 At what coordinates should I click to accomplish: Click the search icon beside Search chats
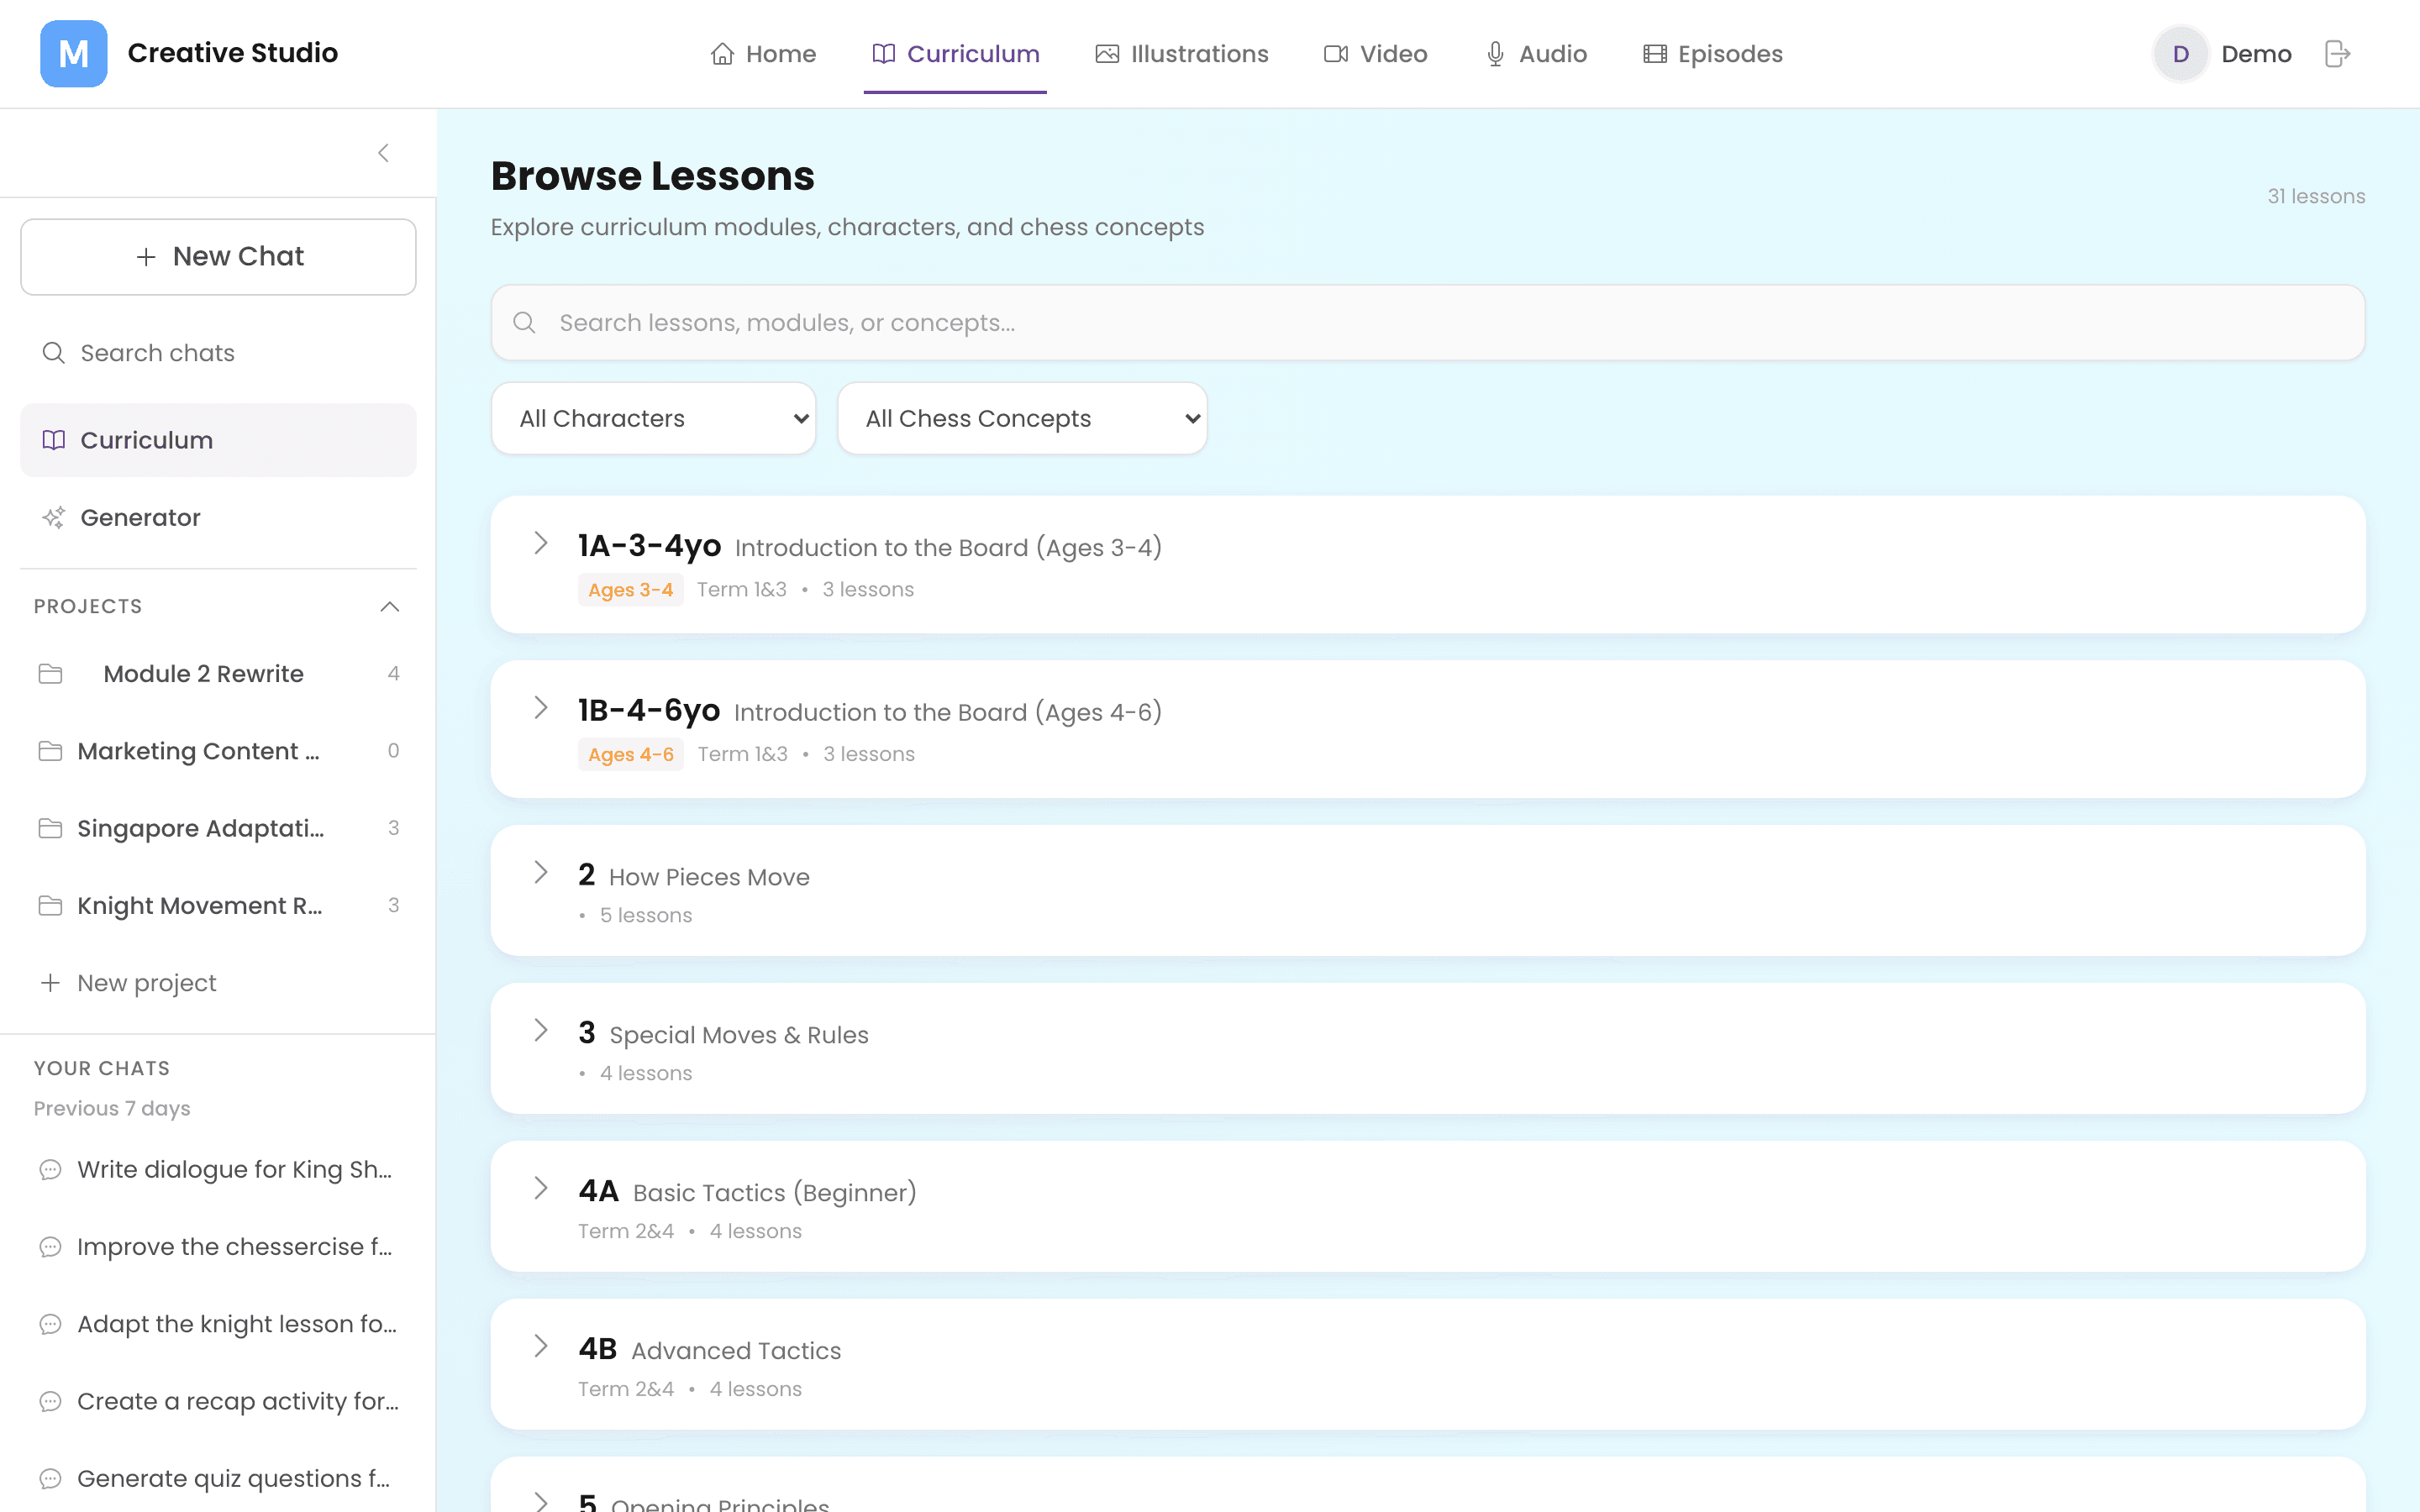[x=54, y=353]
